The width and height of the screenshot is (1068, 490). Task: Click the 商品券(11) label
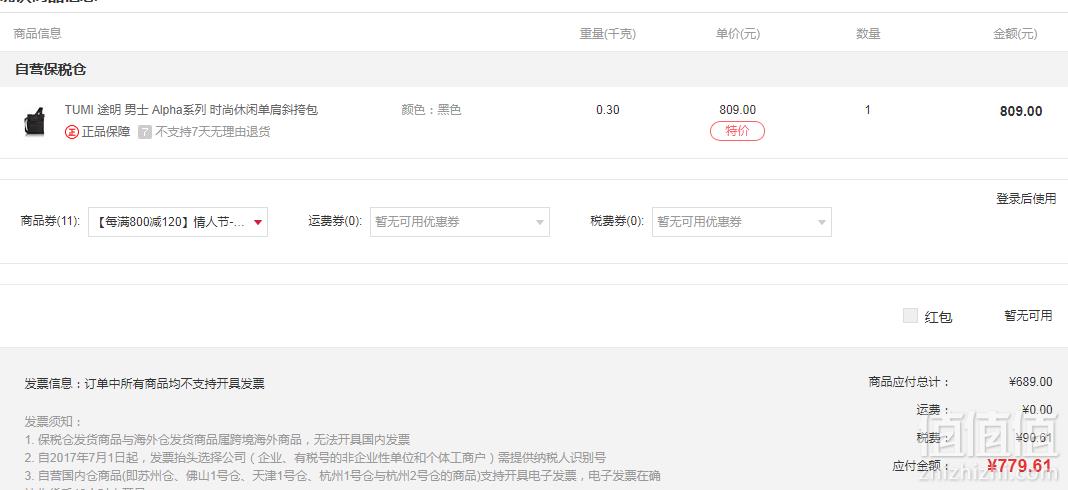pos(50,221)
